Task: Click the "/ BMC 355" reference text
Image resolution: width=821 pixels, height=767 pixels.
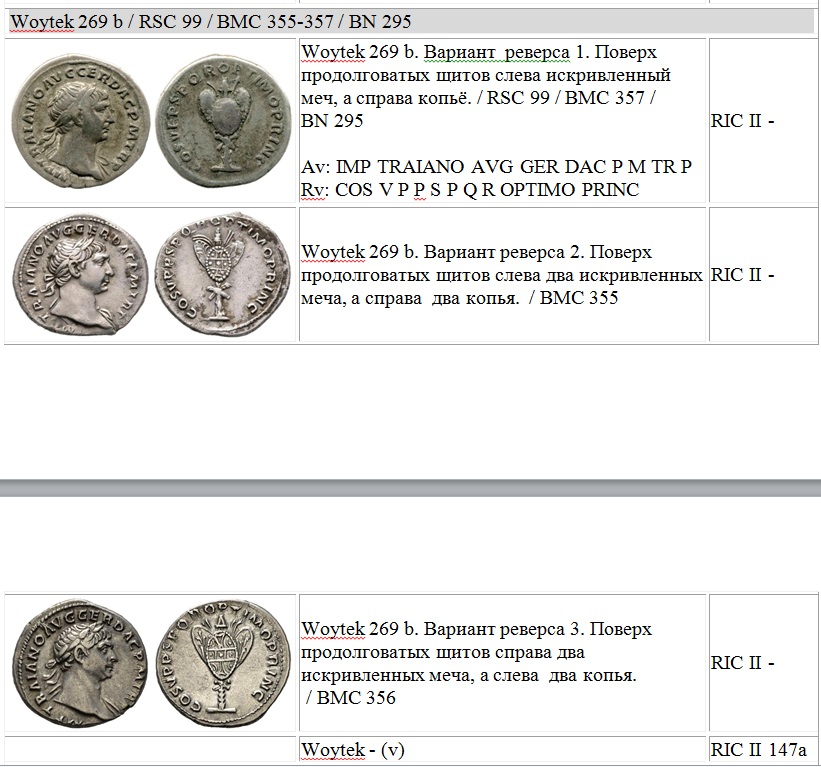Action: 579,298
